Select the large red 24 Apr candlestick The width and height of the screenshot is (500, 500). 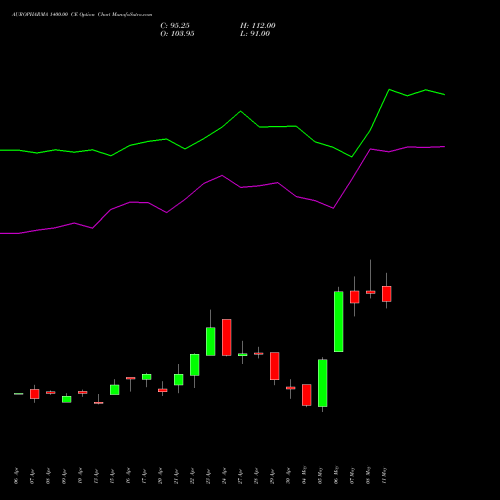(227, 337)
